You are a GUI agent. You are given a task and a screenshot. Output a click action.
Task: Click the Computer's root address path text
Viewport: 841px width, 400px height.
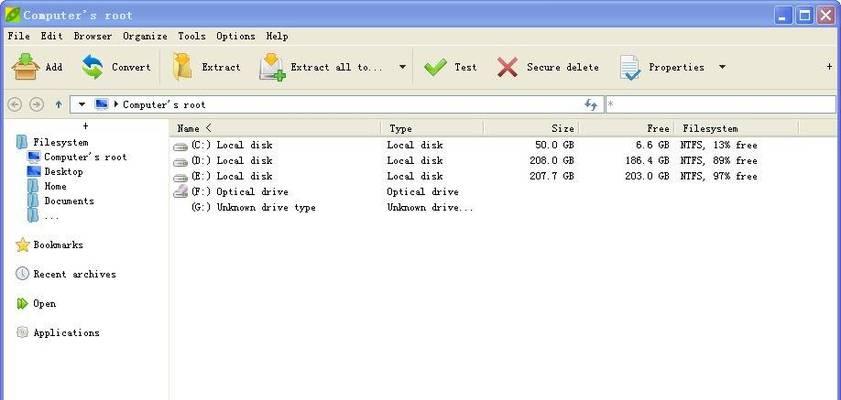[164, 105]
